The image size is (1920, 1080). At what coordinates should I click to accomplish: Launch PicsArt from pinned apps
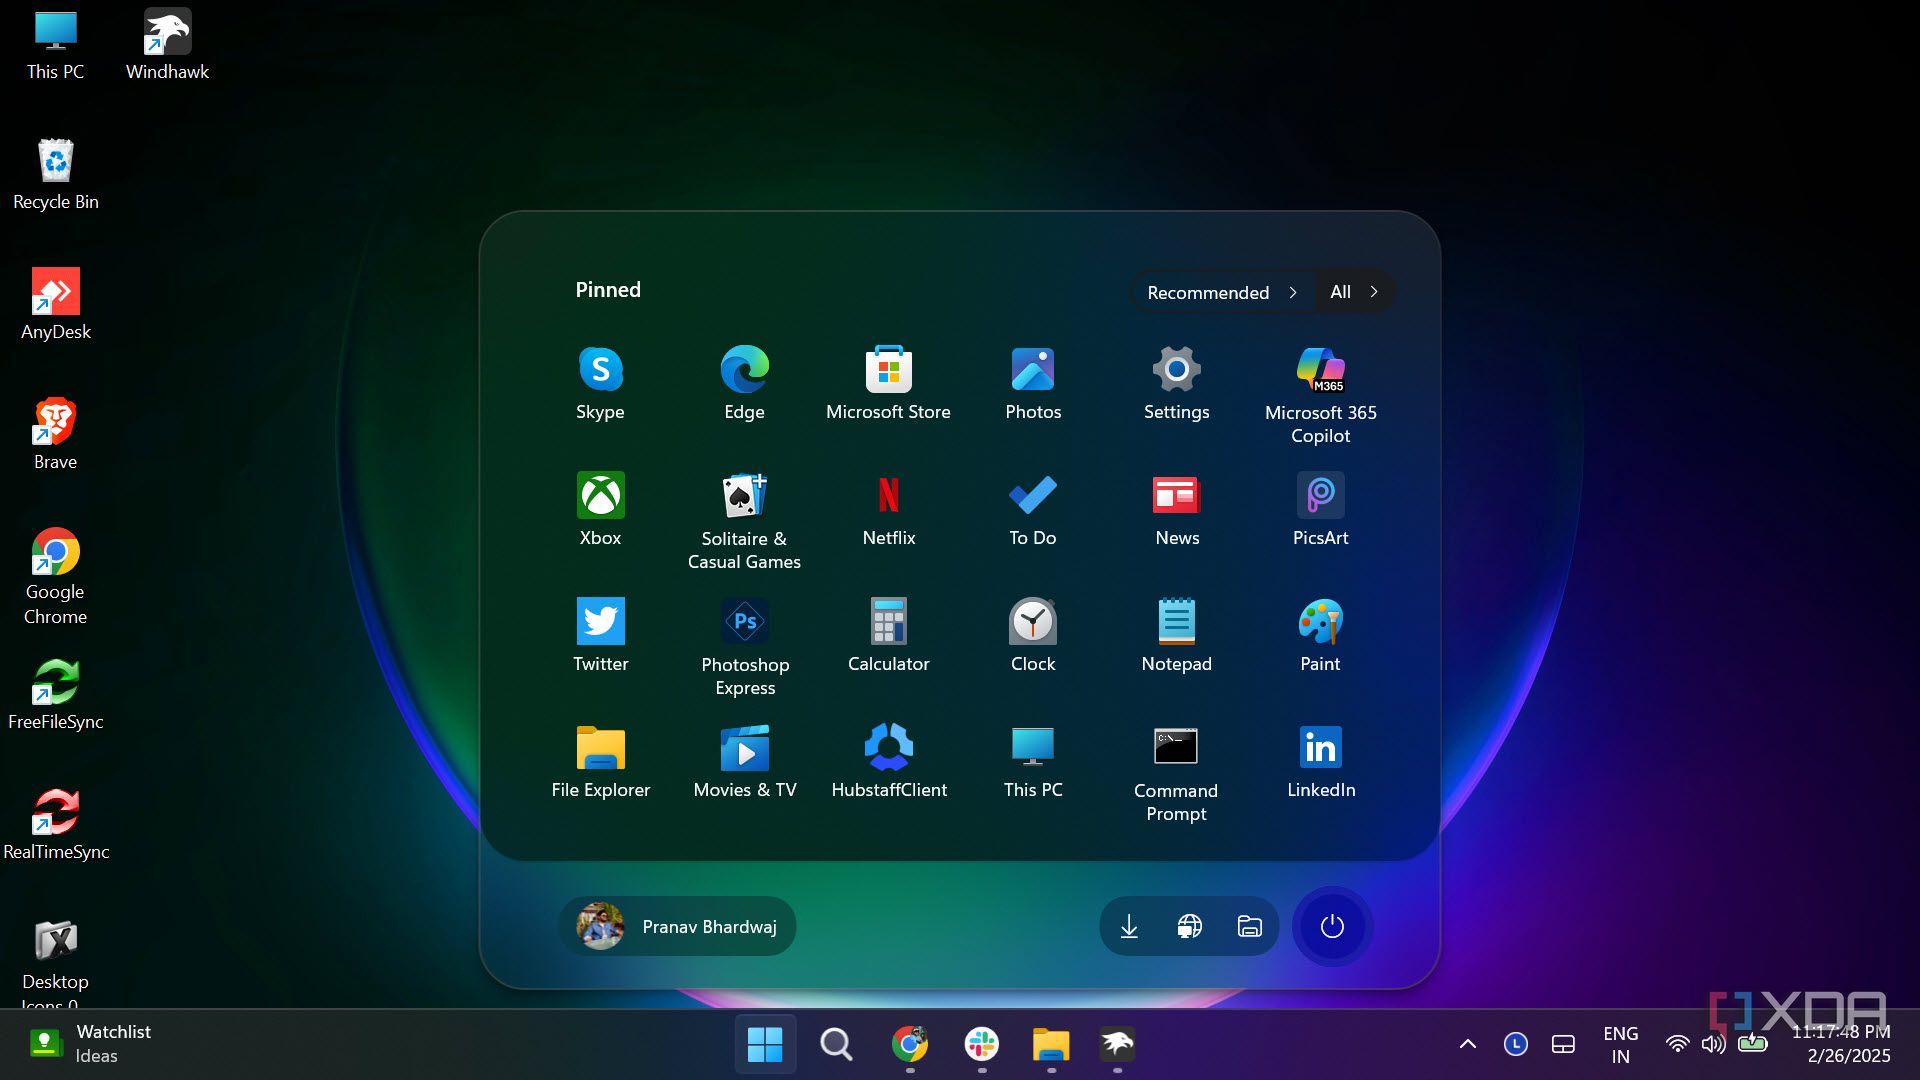coord(1320,510)
